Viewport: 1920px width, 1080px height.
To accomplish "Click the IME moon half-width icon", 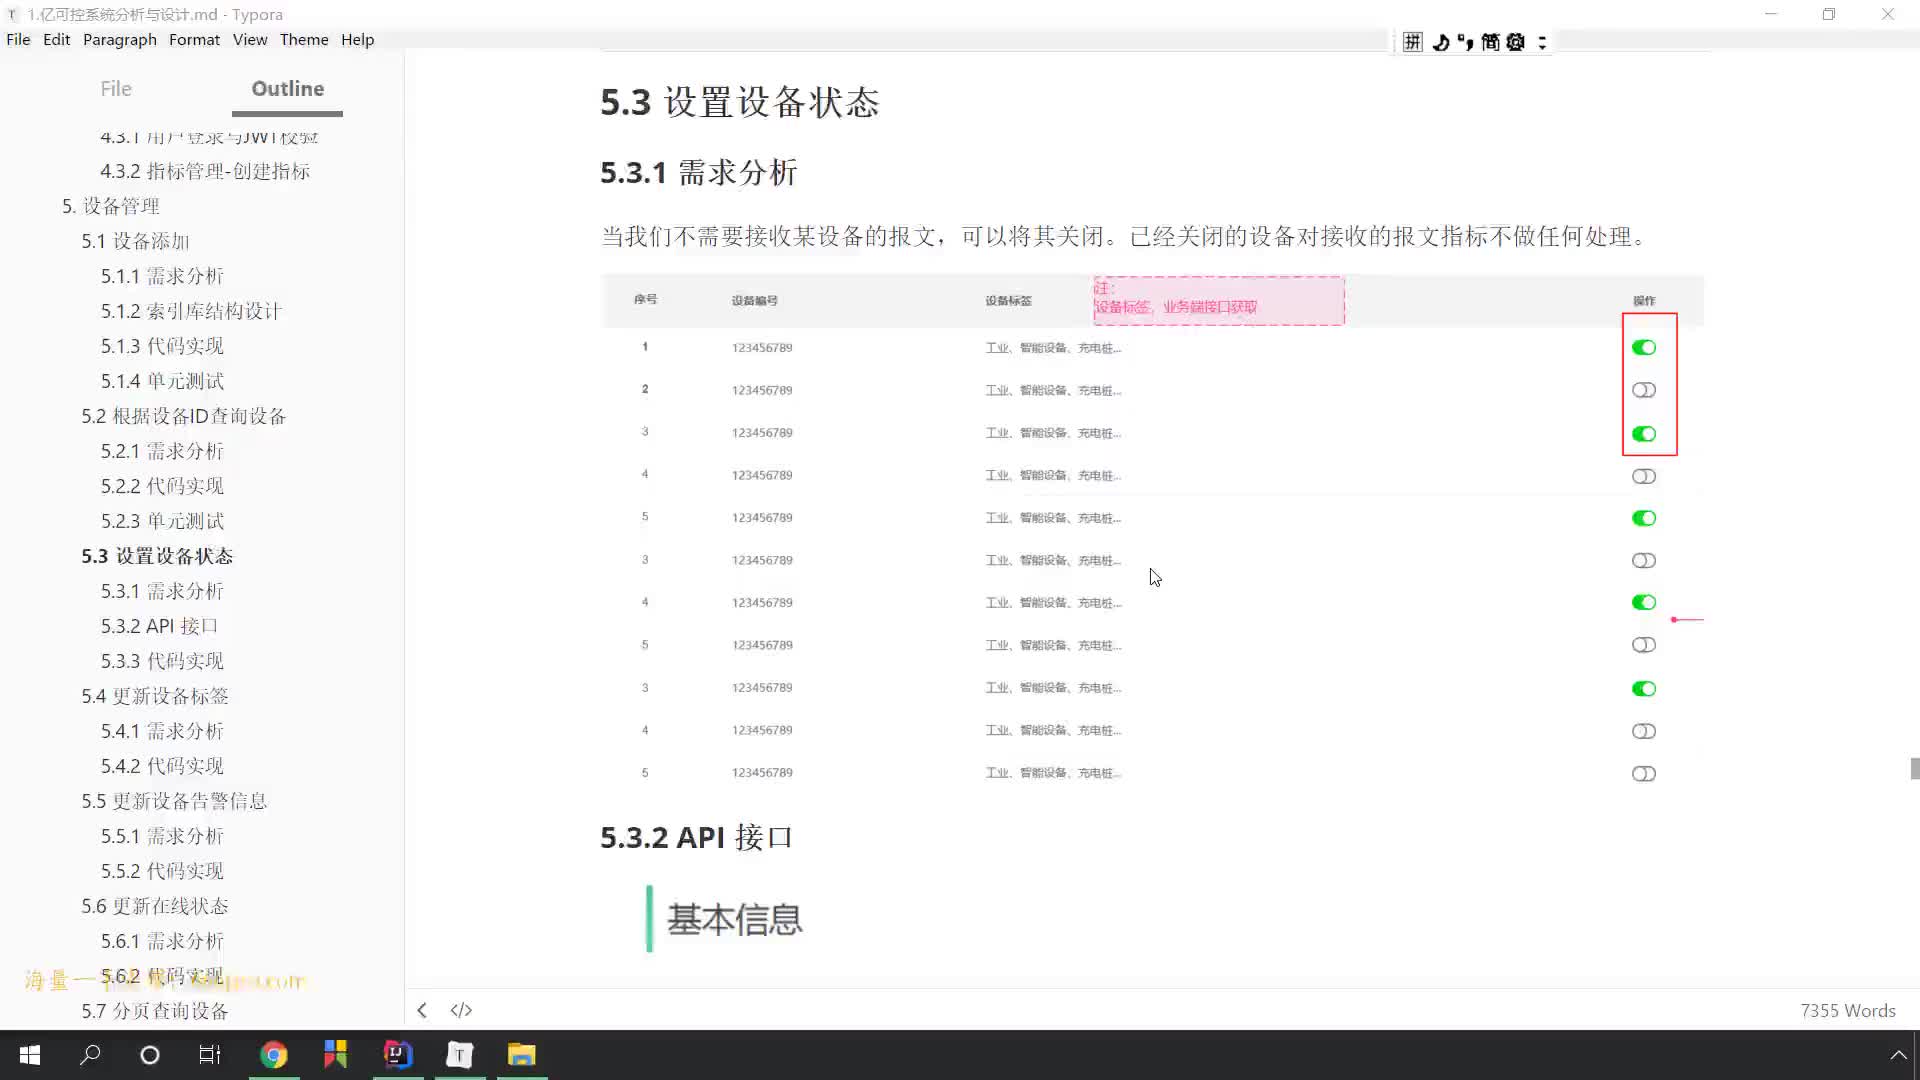I will 1441,42.
